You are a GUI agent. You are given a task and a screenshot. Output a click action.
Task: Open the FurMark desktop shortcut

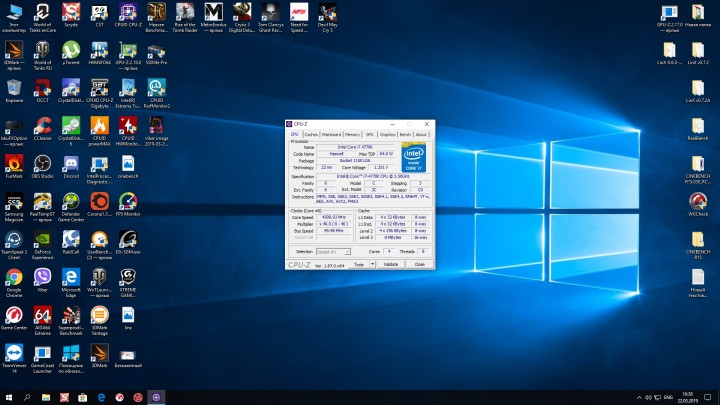coord(14,167)
